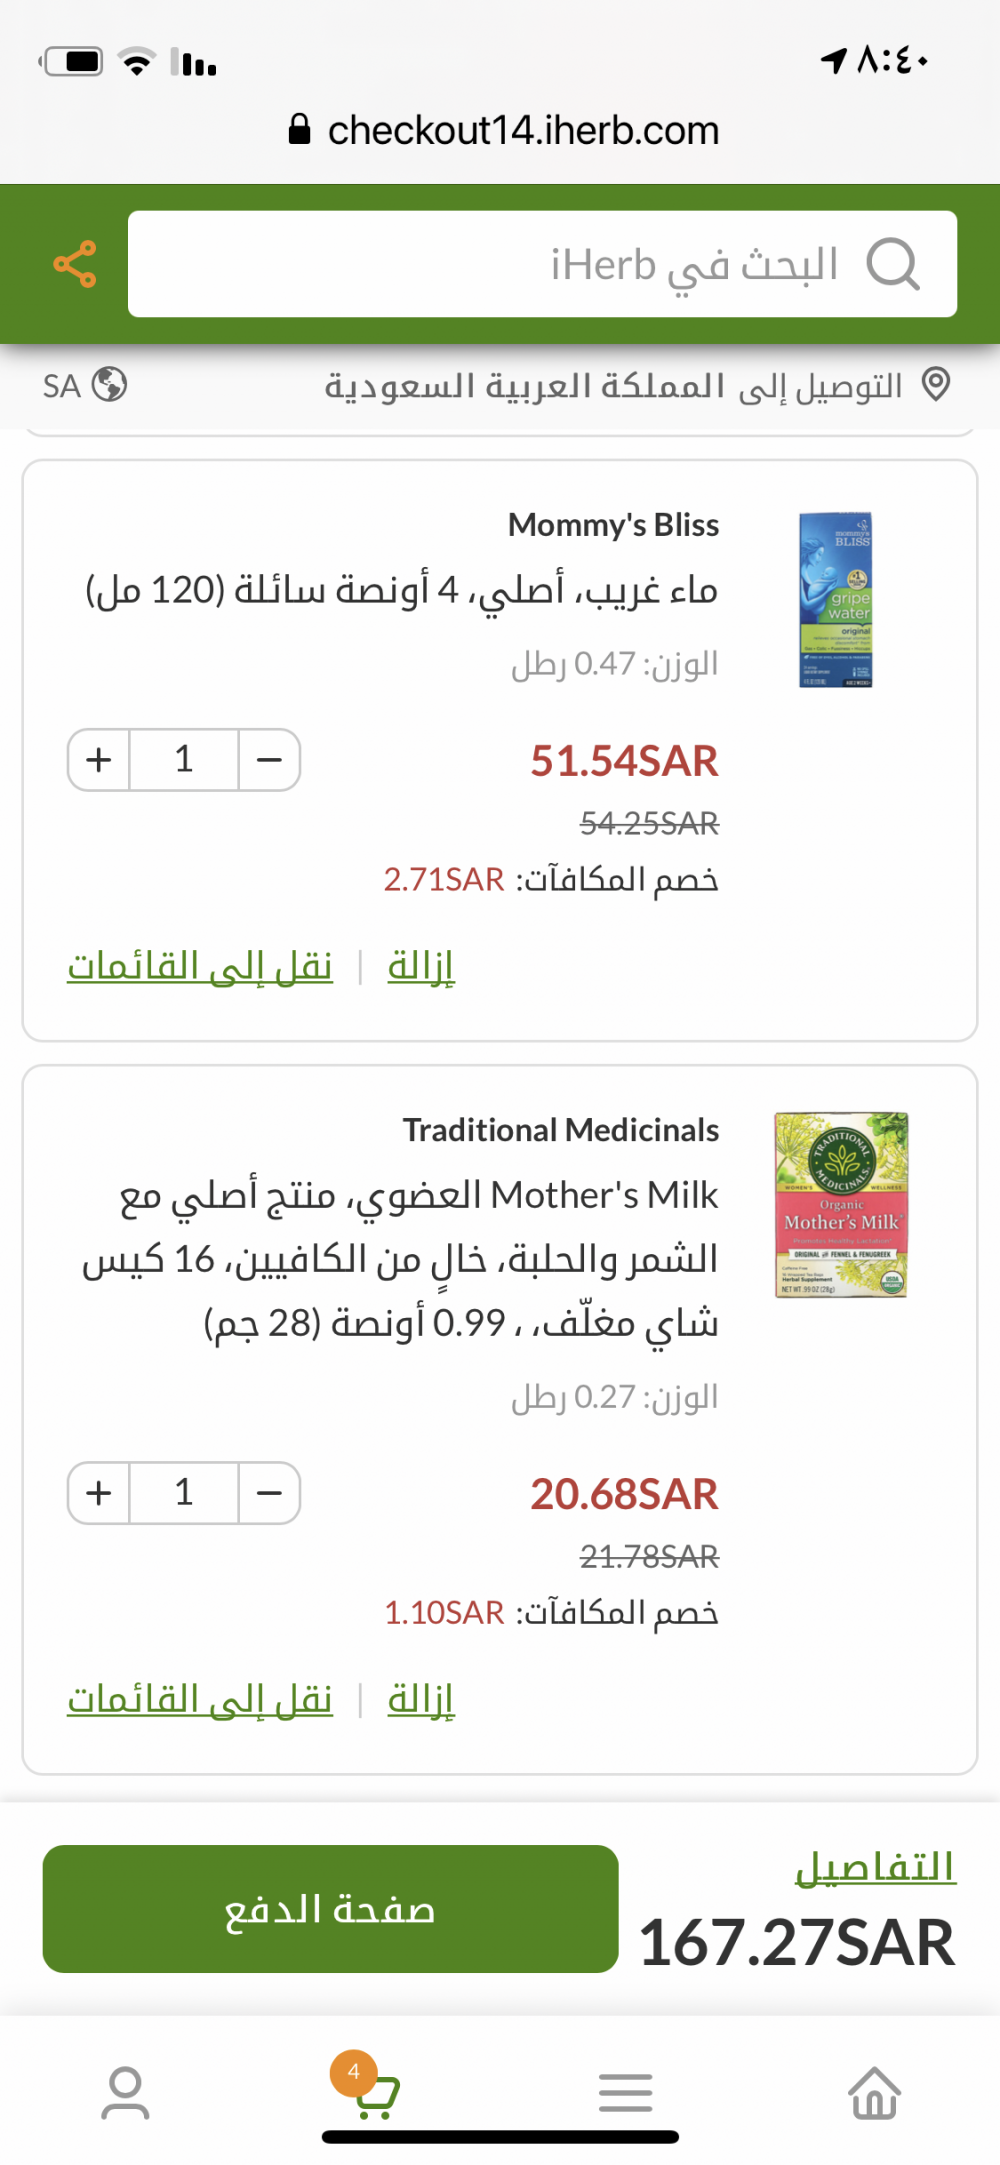Open the home tab icon
The image size is (1000, 2165).
point(874,2093)
